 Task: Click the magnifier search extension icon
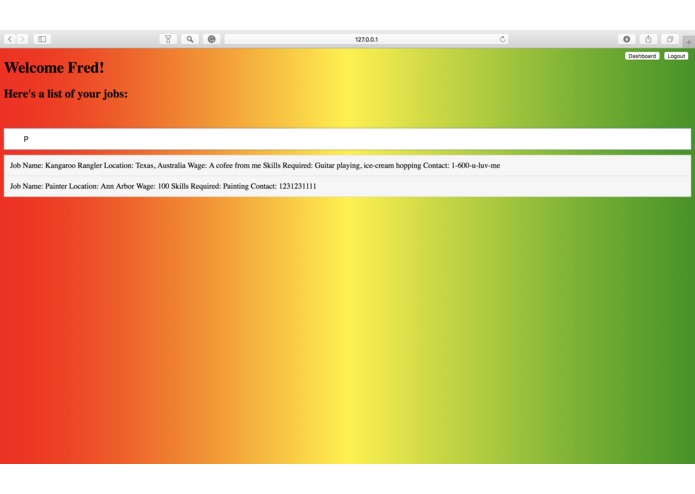tap(190, 39)
